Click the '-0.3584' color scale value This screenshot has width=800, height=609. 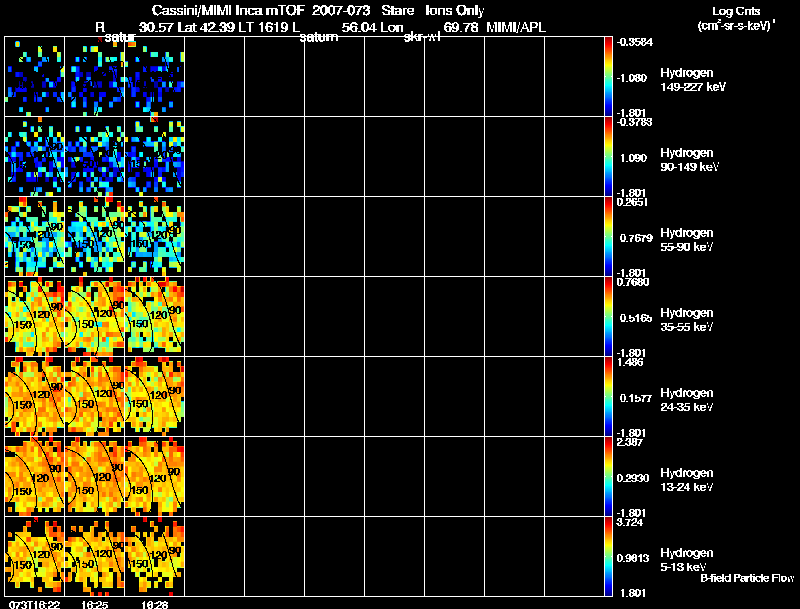coord(634,42)
